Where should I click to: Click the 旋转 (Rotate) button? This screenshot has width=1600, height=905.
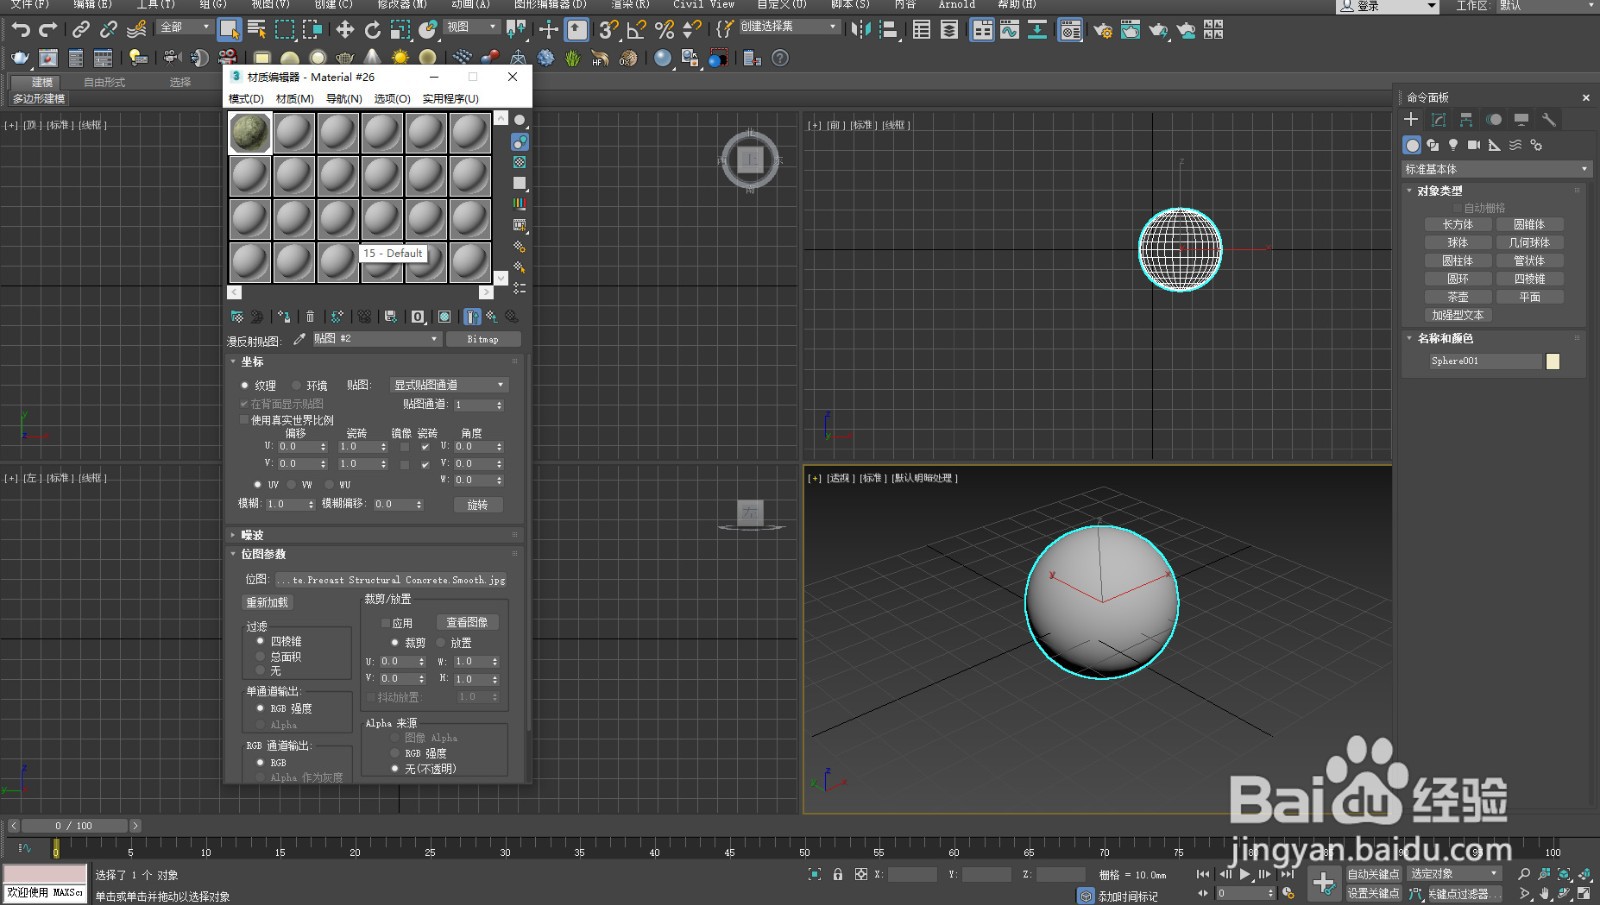[478, 505]
